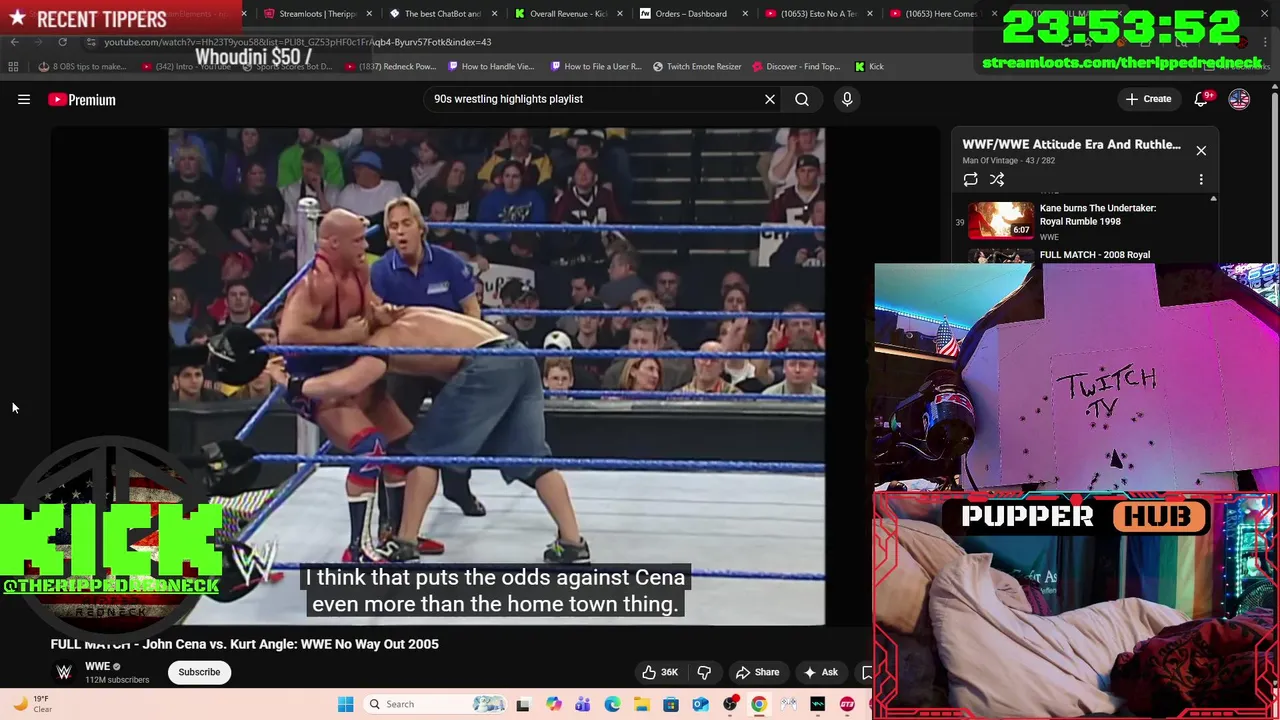The height and width of the screenshot is (720, 1280).
Task: Open Microsoft Teams from the taskbar
Action: (582, 704)
